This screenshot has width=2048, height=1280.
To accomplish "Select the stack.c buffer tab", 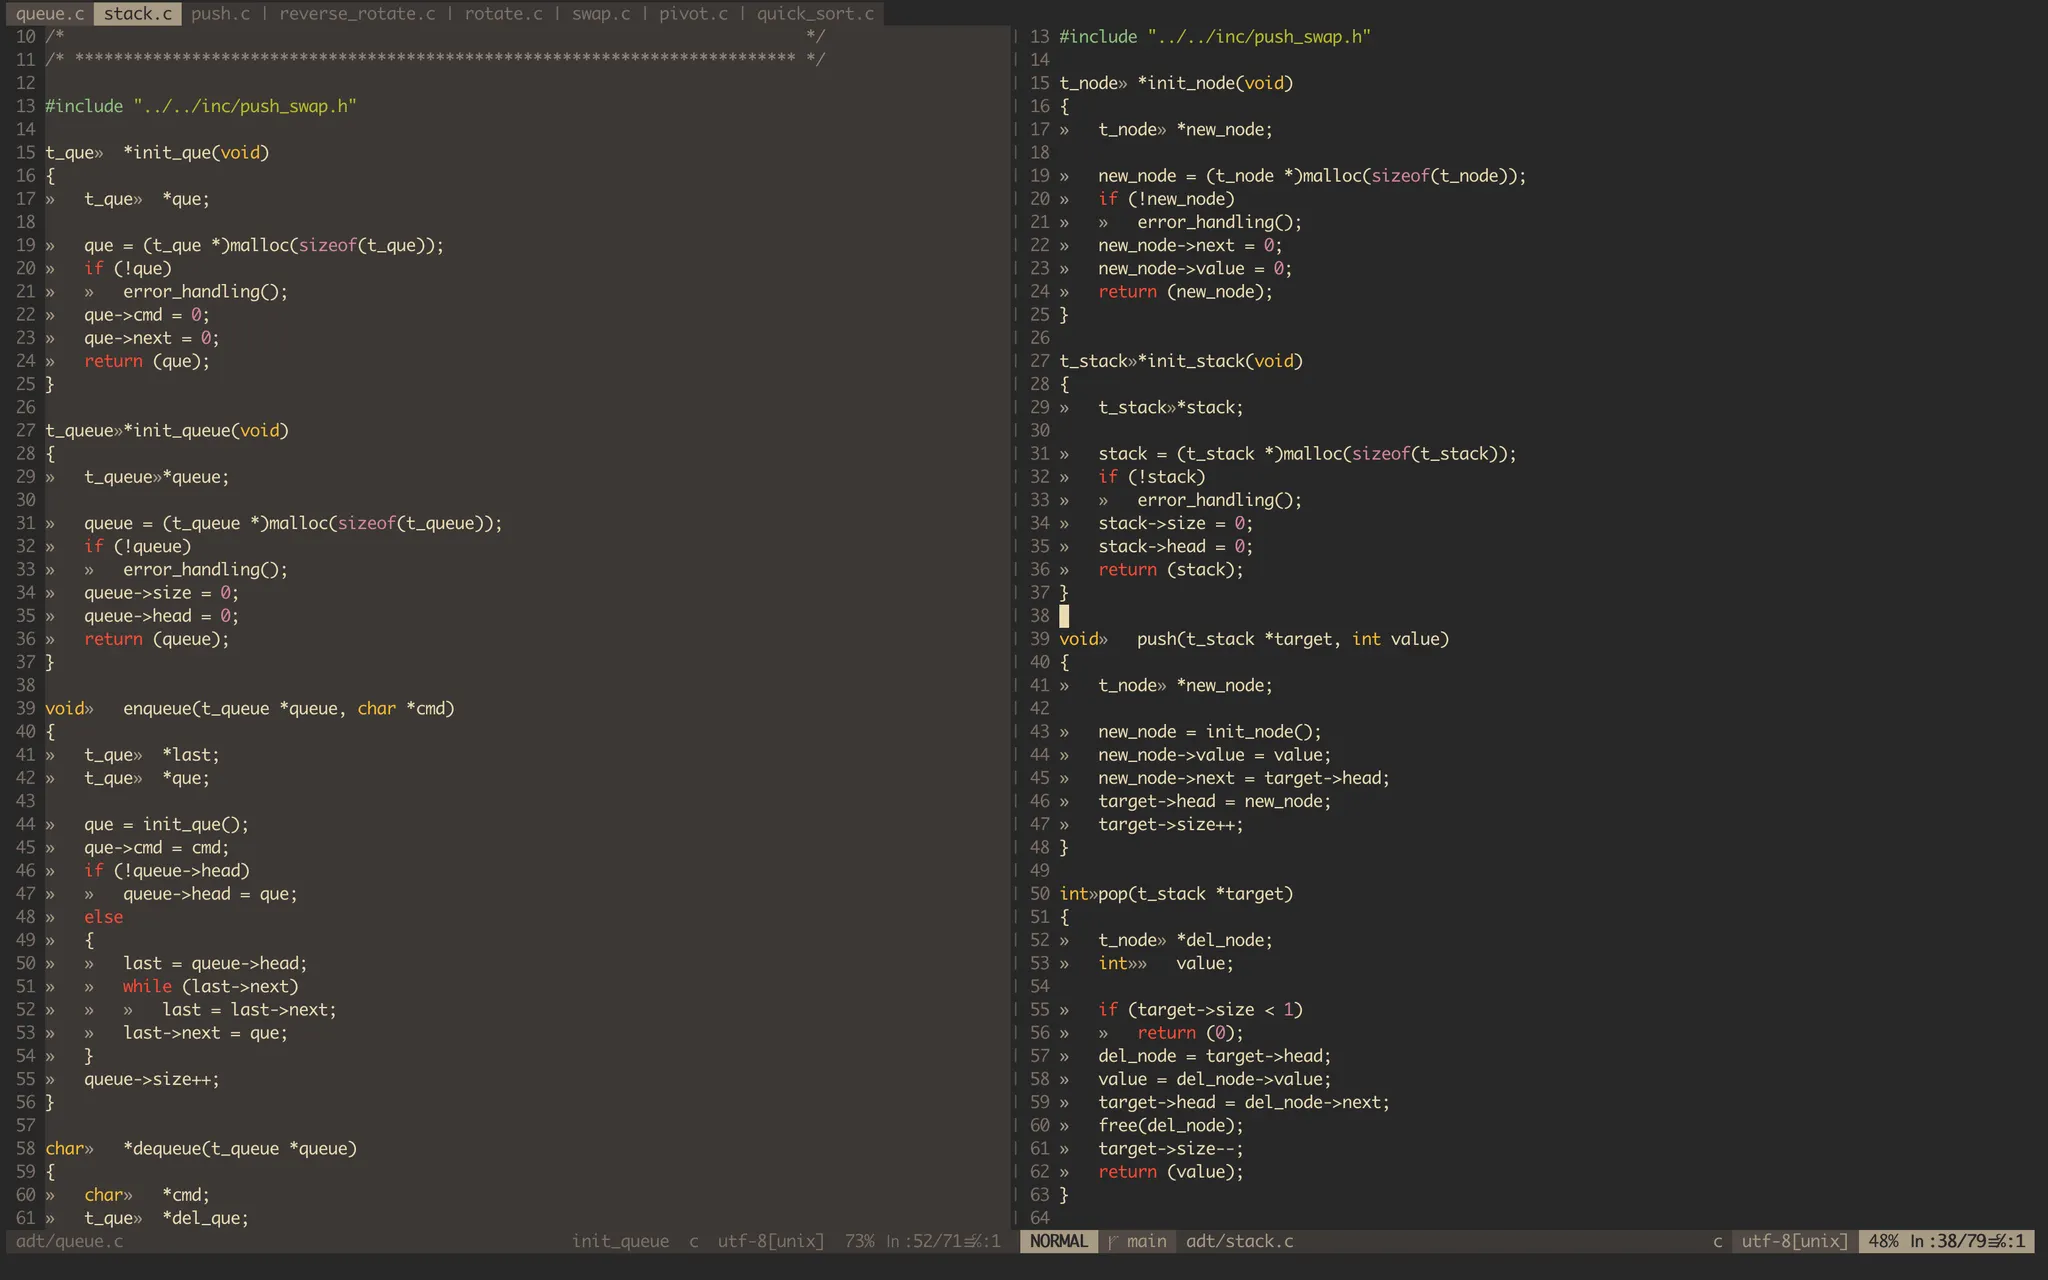I will pyautogui.click(x=138, y=14).
